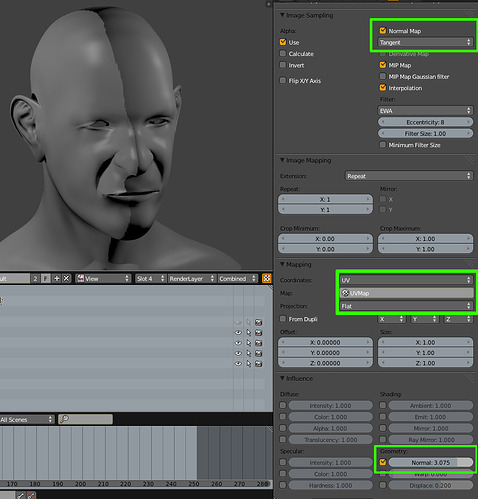
Task: Enable Diffuse Intensity influence checkbox
Action: coord(283,405)
